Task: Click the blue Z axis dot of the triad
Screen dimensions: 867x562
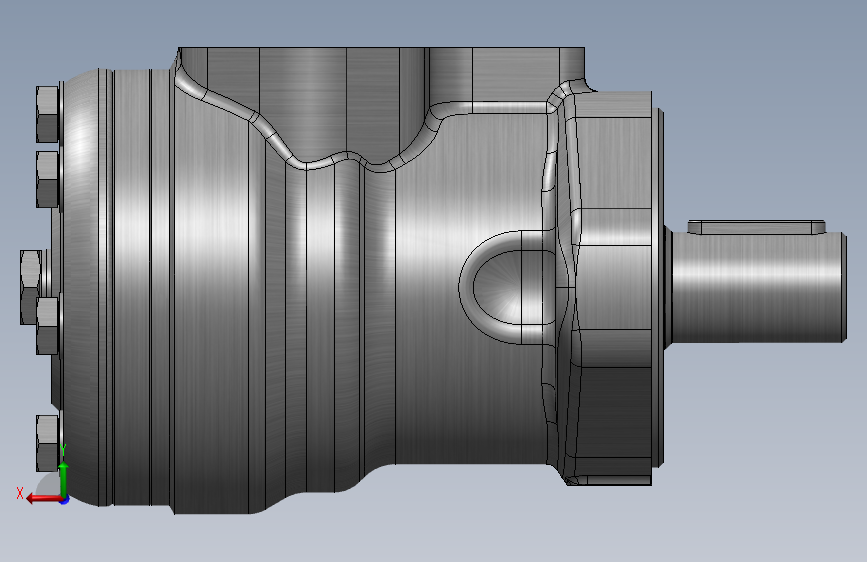Action: [x=65, y=501]
